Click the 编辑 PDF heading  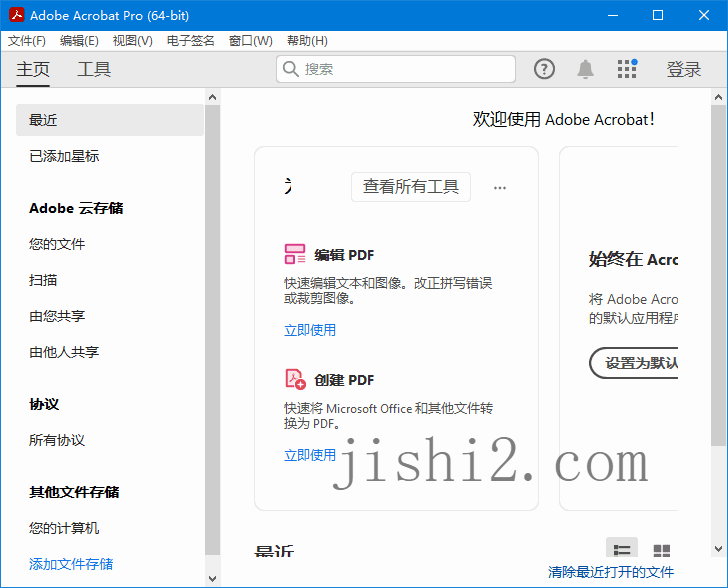click(x=344, y=255)
